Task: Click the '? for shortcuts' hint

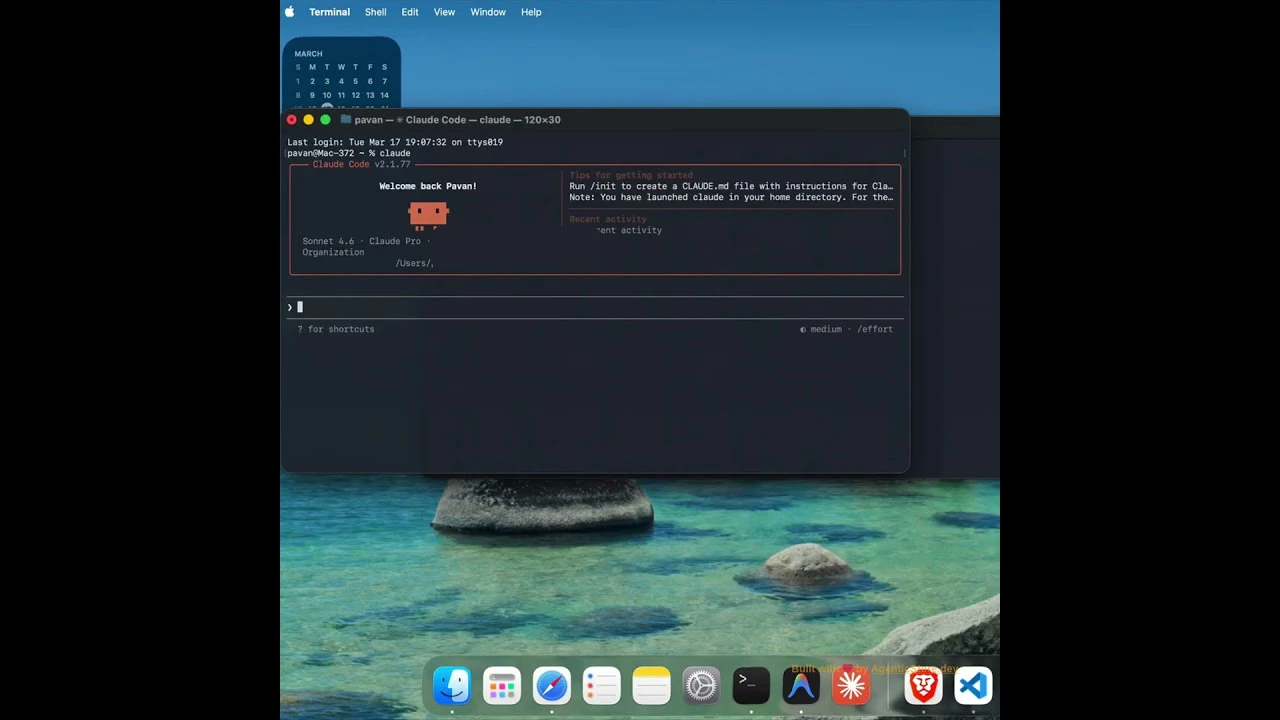Action: pyautogui.click(x=336, y=329)
